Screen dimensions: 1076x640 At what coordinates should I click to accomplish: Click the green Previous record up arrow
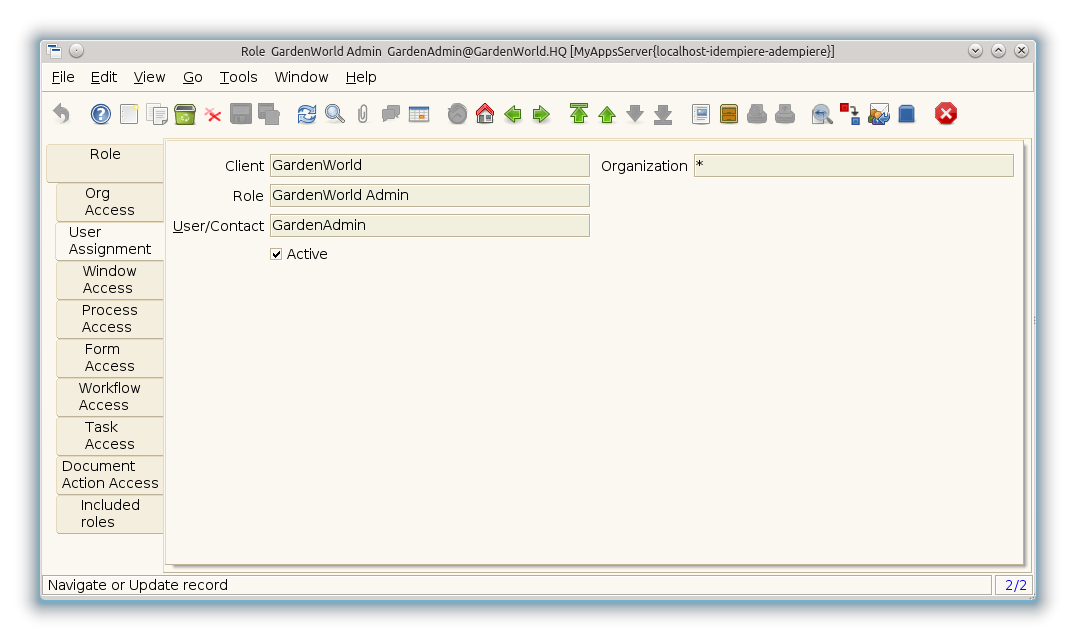click(x=607, y=114)
